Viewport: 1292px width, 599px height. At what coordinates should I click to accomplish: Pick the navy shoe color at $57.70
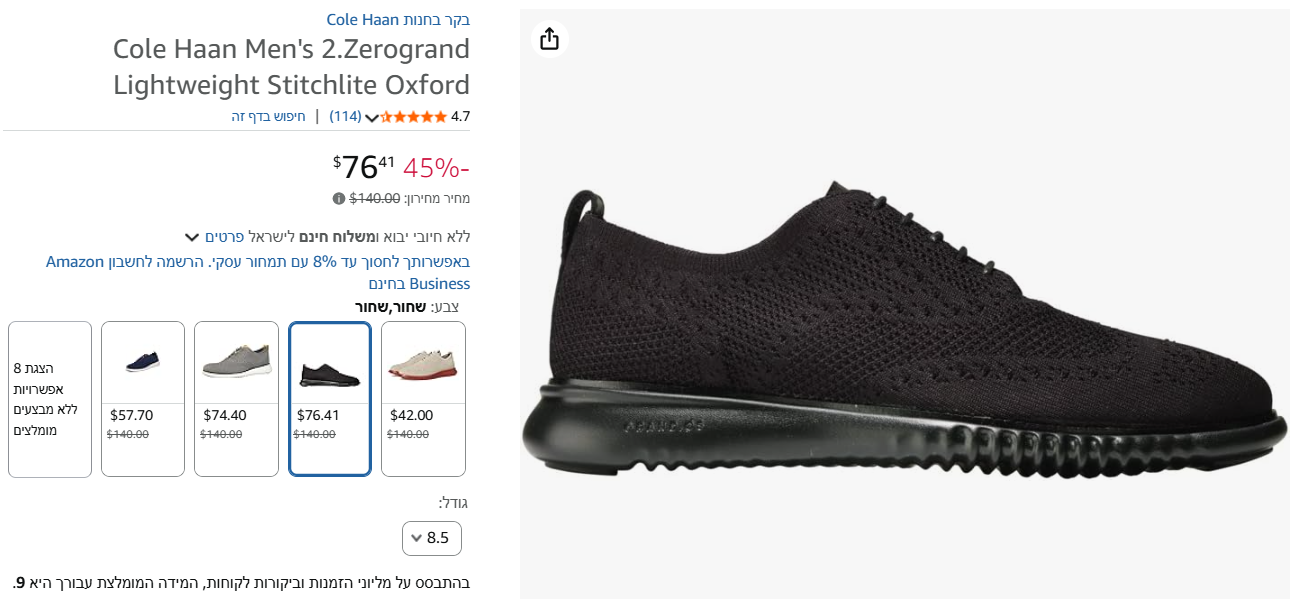[x=143, y=398]
